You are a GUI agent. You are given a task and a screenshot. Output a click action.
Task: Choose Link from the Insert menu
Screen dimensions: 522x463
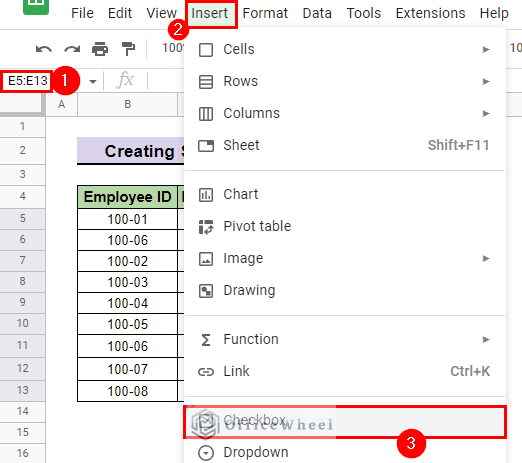pos(345,371)
